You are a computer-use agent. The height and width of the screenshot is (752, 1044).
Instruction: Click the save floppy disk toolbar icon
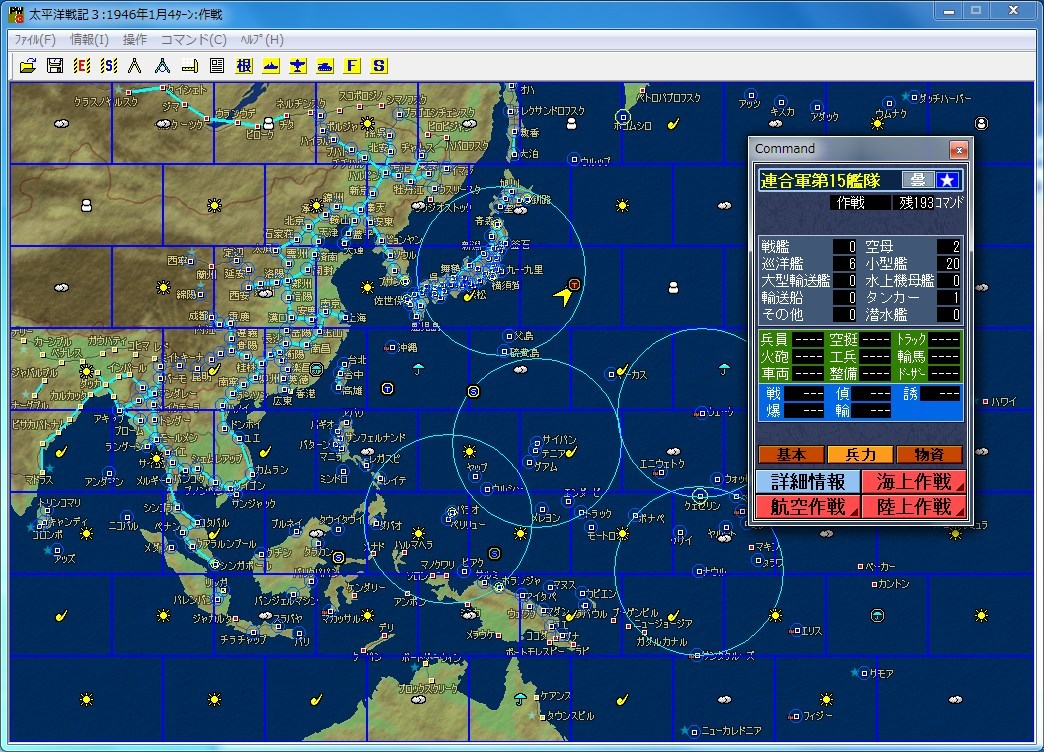pyautogui.click(x=55, y=65)
